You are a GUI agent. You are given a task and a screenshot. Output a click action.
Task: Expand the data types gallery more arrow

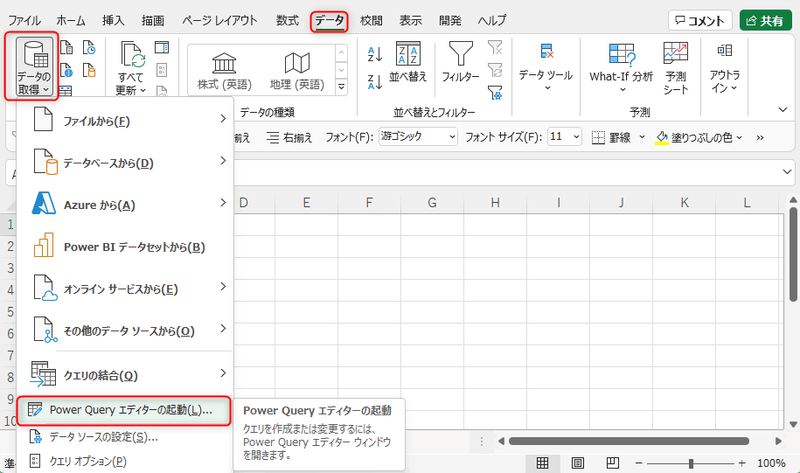click(341, 87)
